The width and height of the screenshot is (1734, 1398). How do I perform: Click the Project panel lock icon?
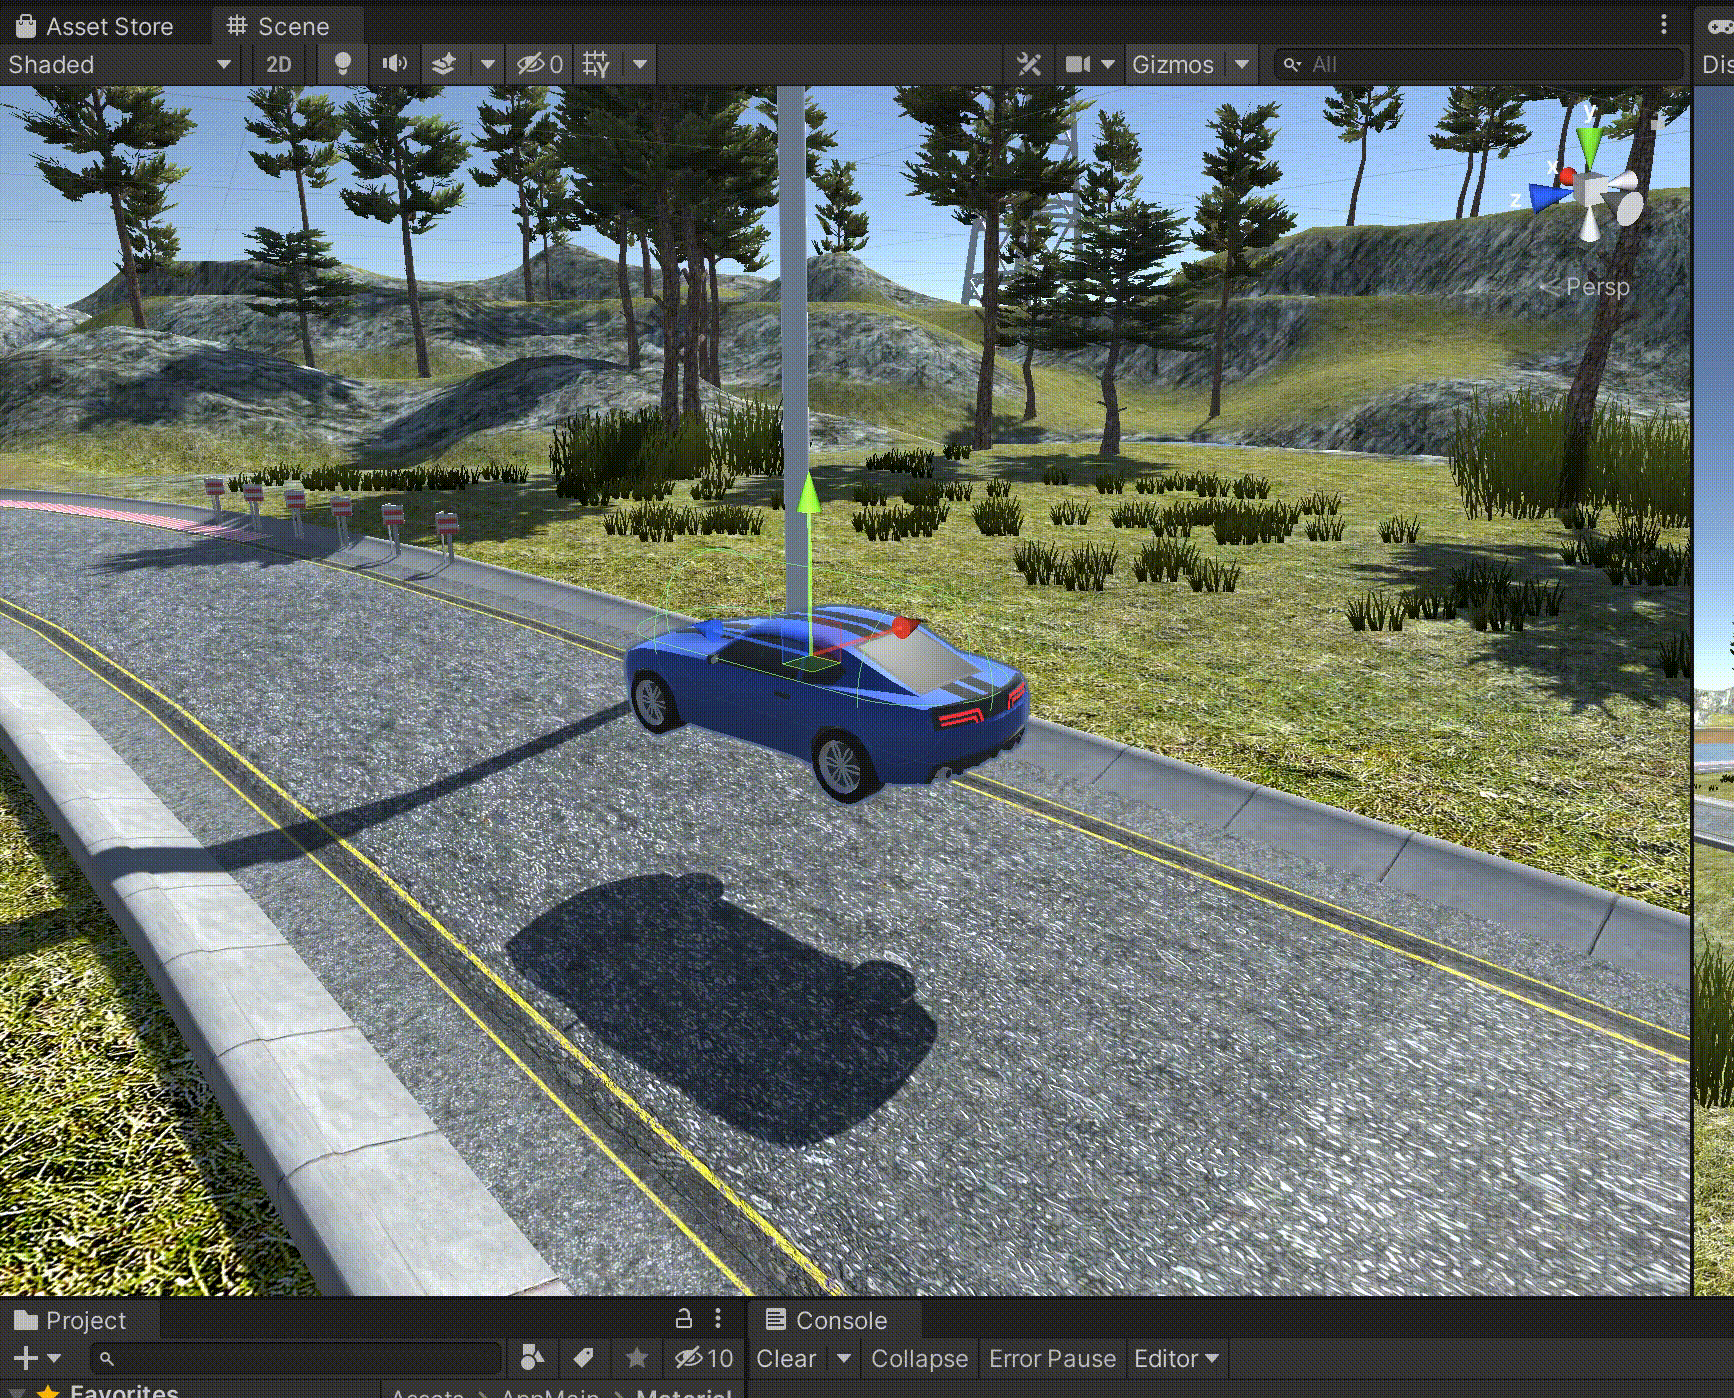click(x=684, y=1318)
